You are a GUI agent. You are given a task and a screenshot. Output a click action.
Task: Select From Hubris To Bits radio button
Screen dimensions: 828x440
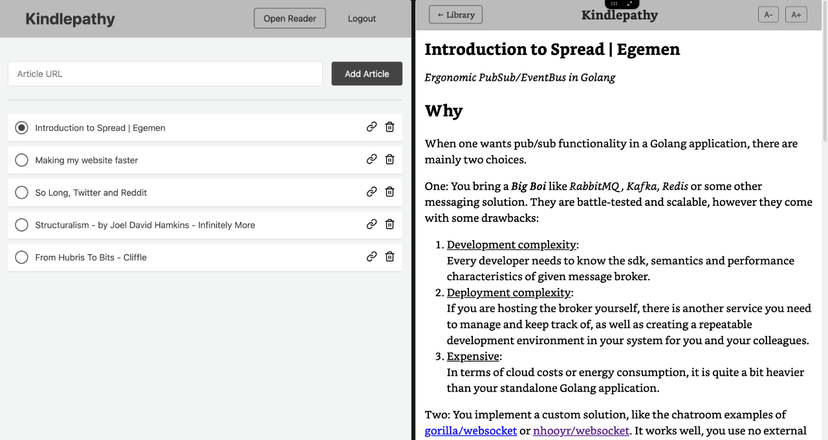(22, 257)
